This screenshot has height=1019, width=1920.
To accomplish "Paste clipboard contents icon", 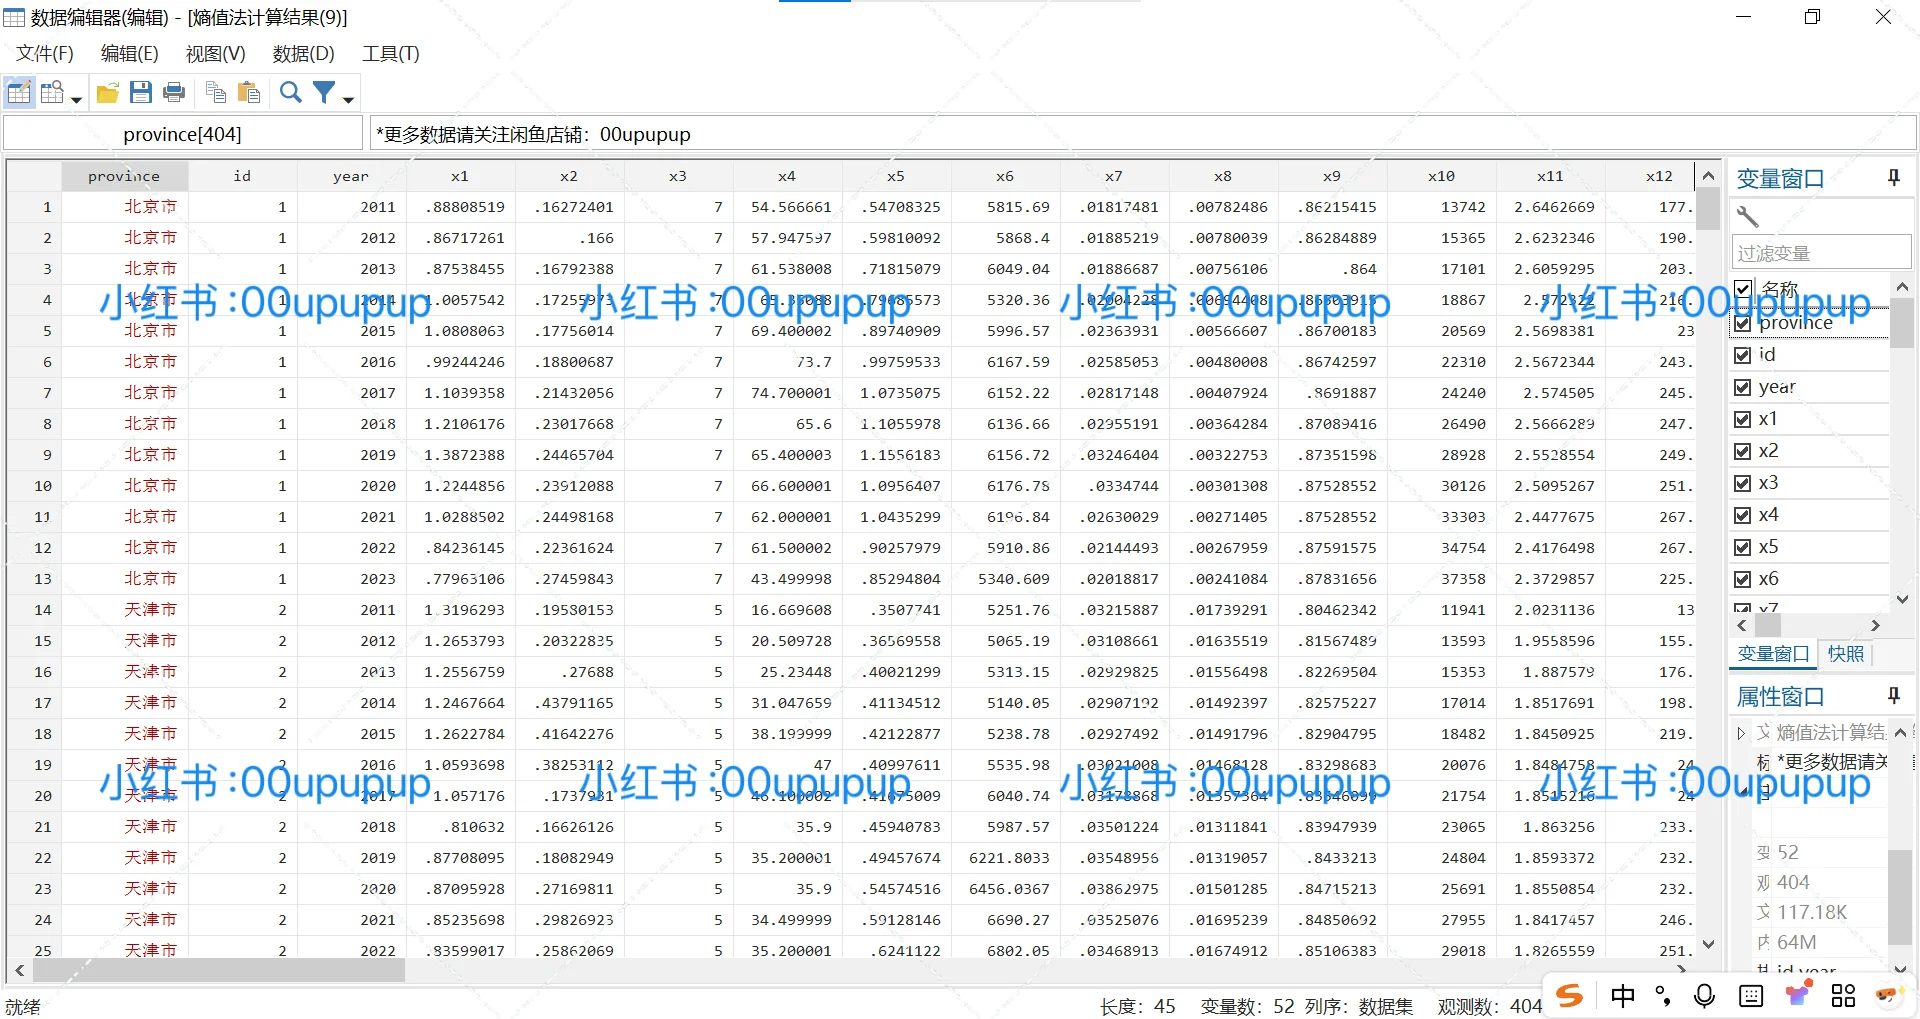I will click(249, 93).
